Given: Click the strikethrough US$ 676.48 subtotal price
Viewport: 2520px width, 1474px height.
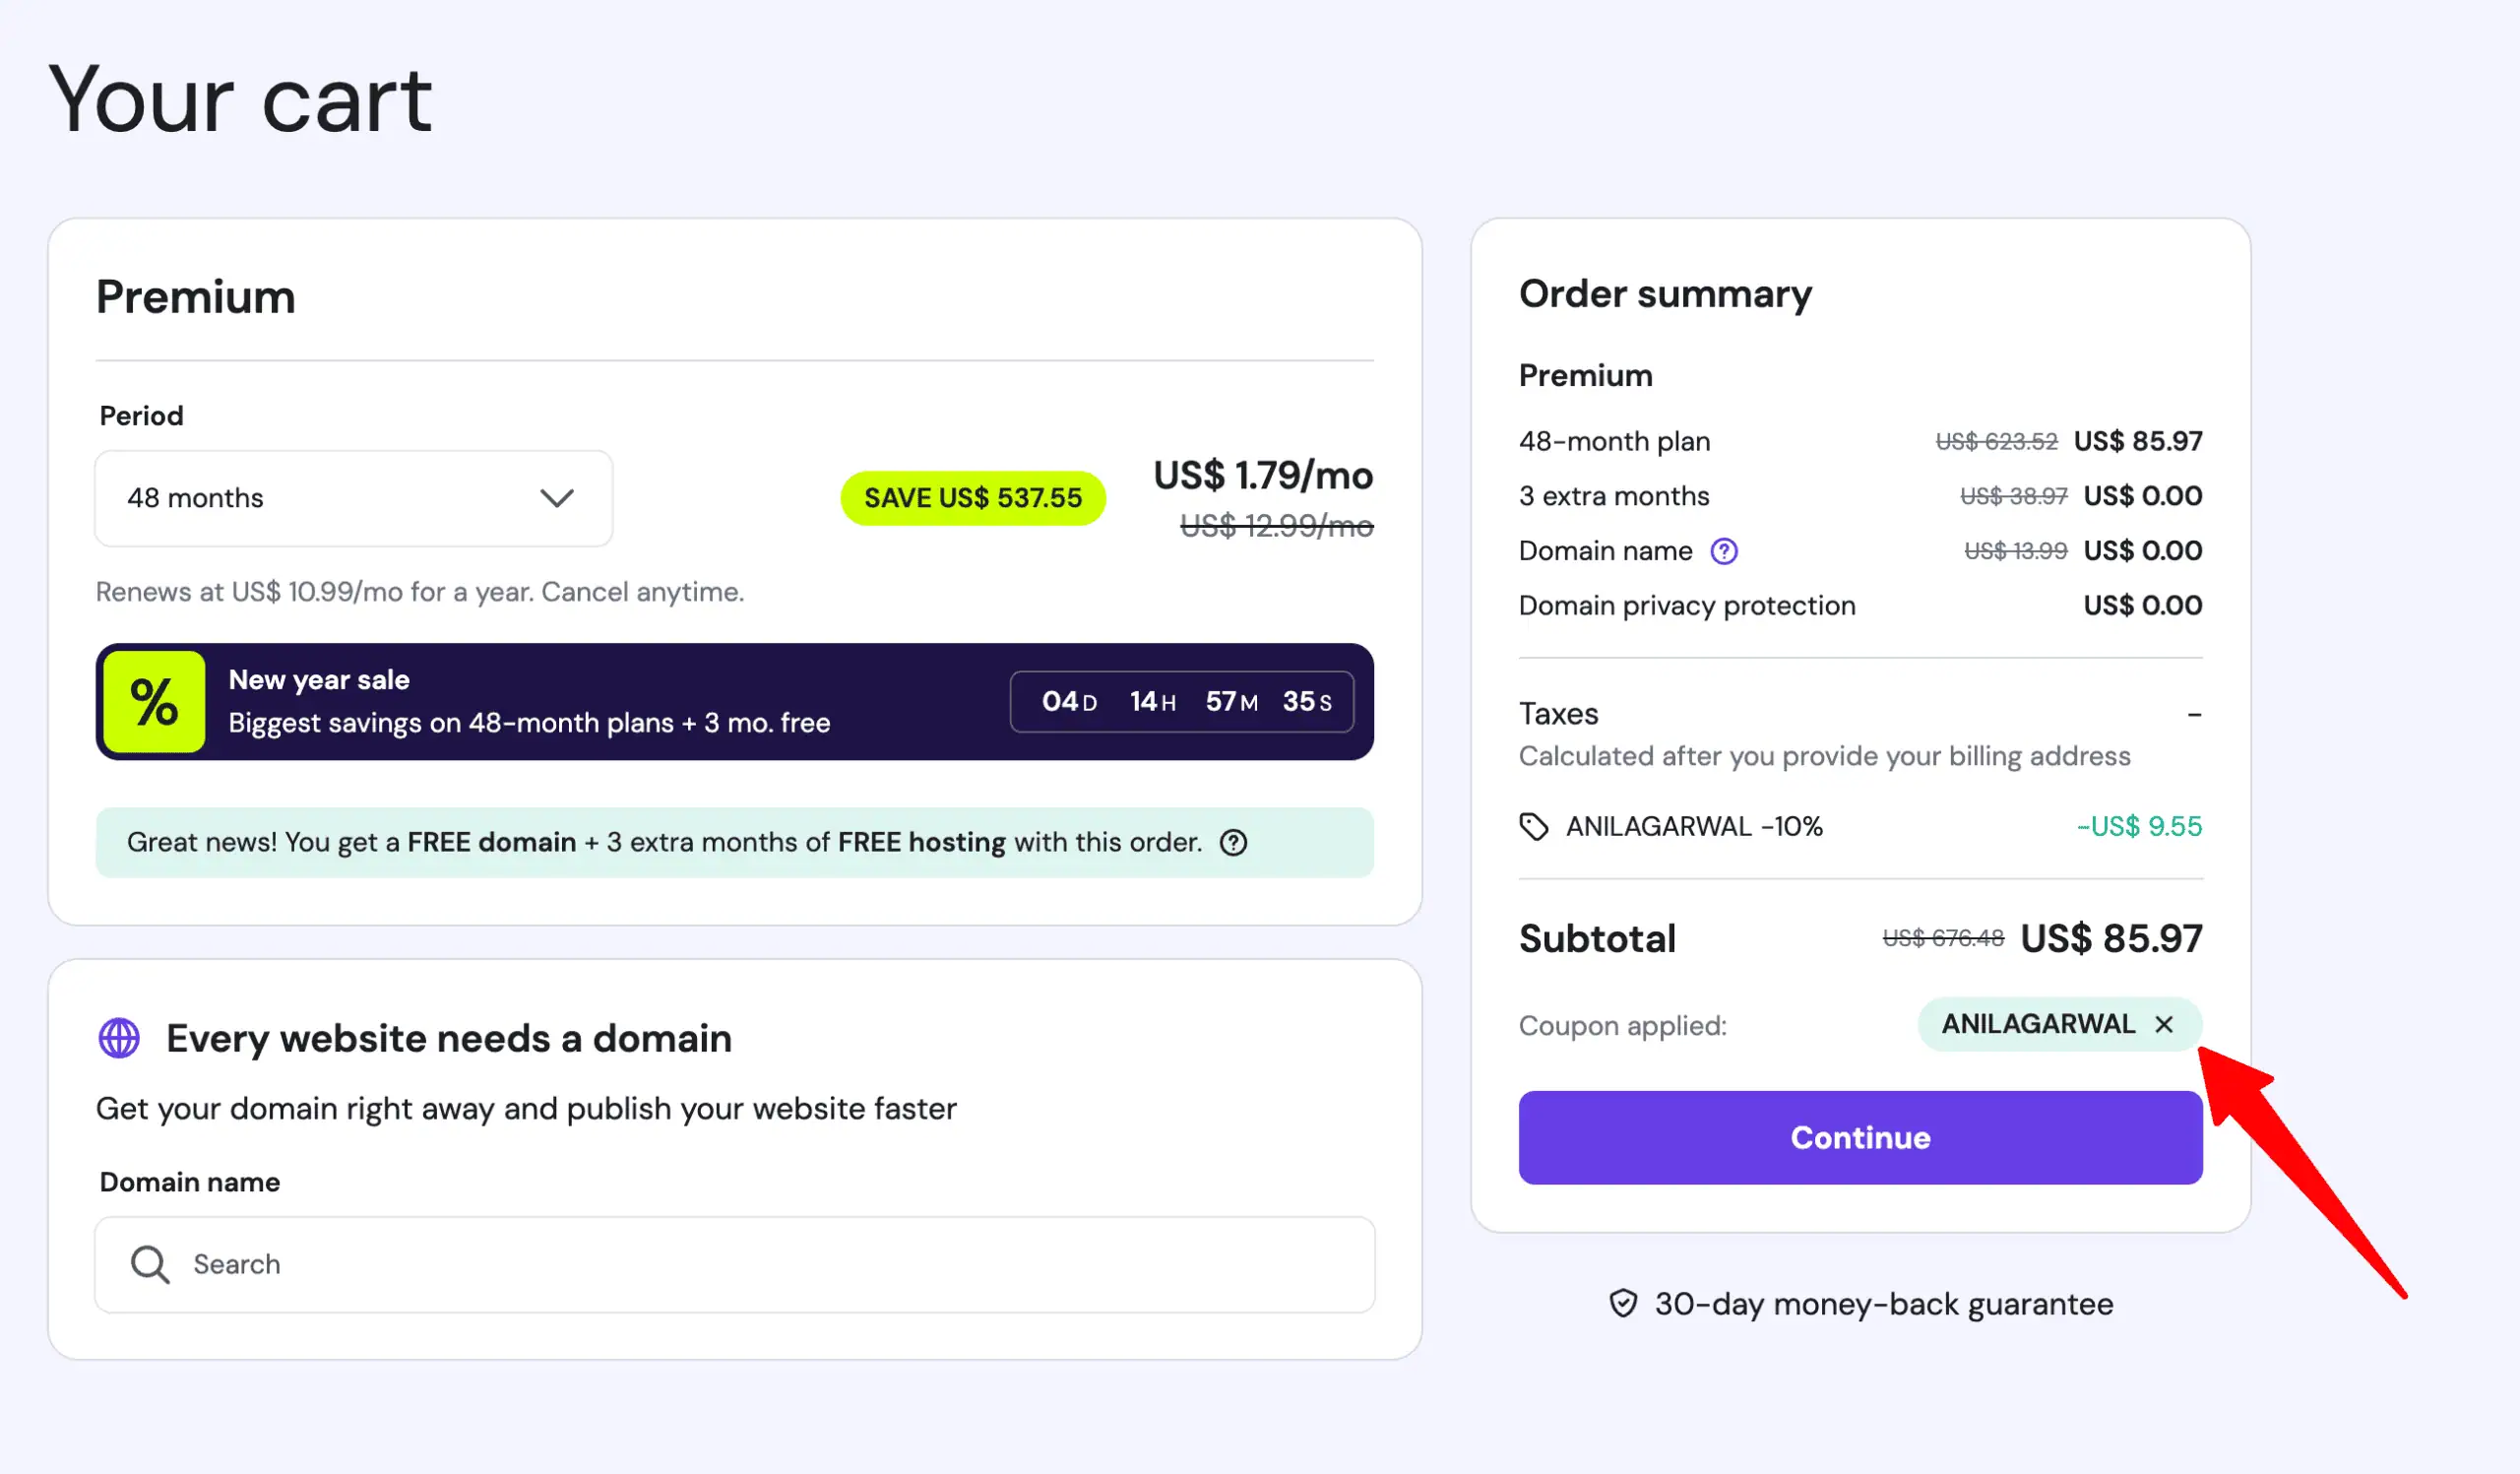Looking at the screenshot, I should click(x=1942, y=938).
